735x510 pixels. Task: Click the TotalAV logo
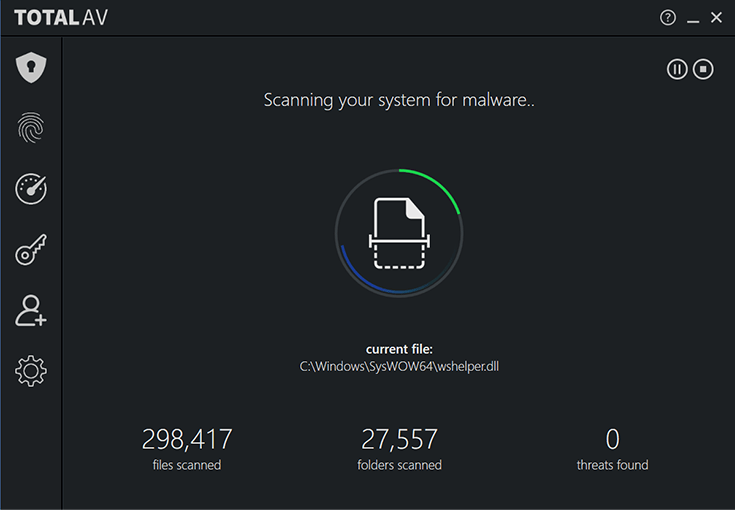[61, 18]
